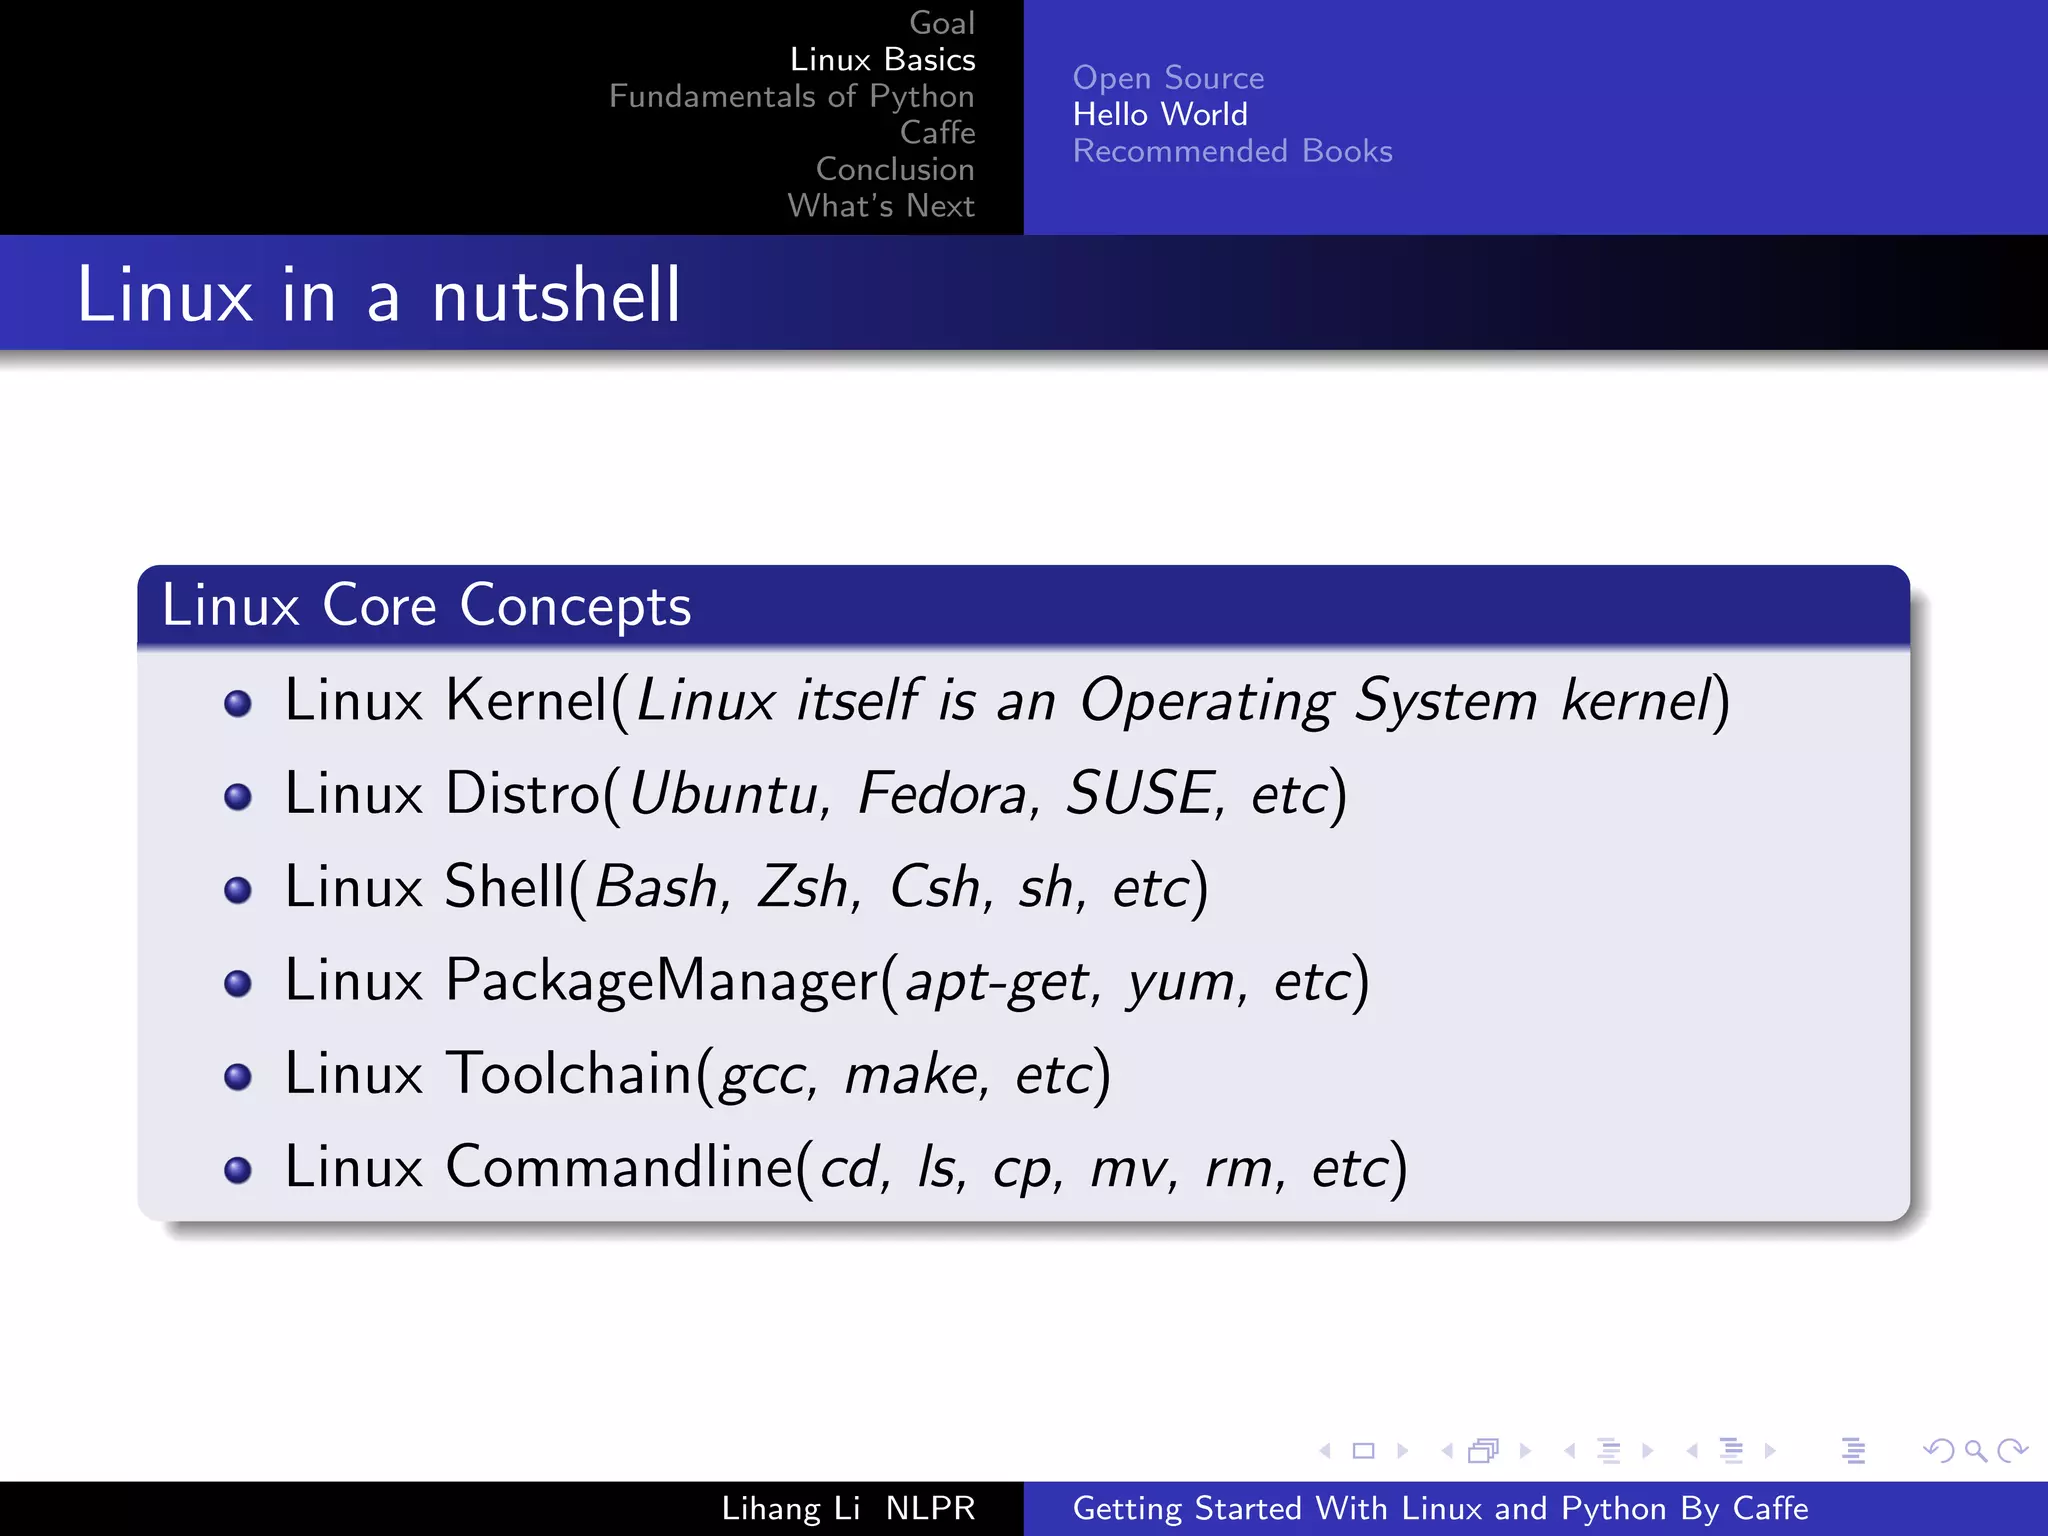Go to previous subsection arrow
The image size is (2048, 1536).
pyautogui.click(x=1570, y=1451)
